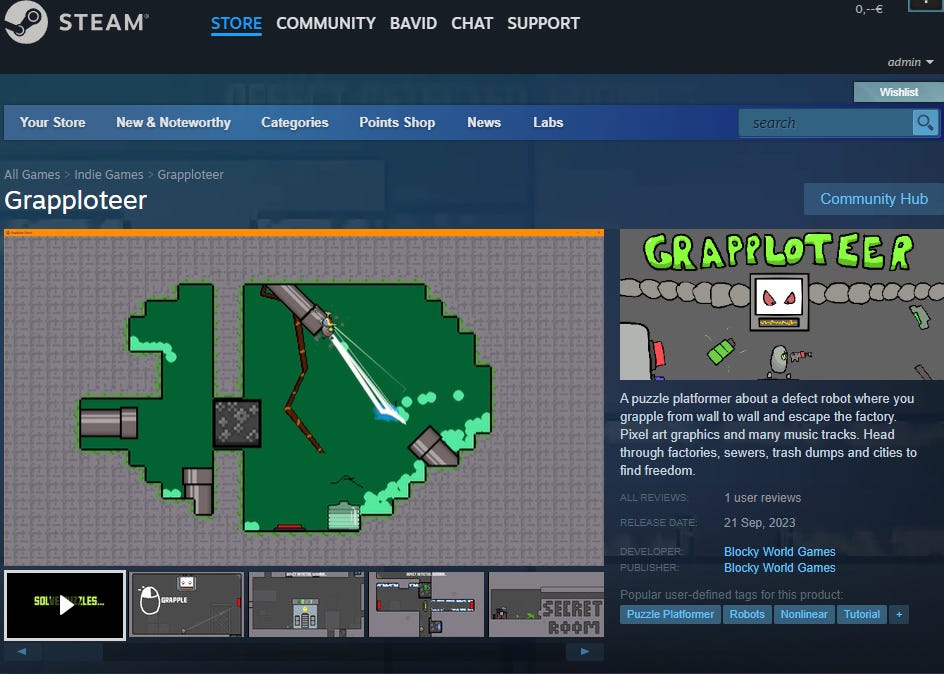Open the News tab
This screenshot has width=944, height=674.
coord(484,123)
